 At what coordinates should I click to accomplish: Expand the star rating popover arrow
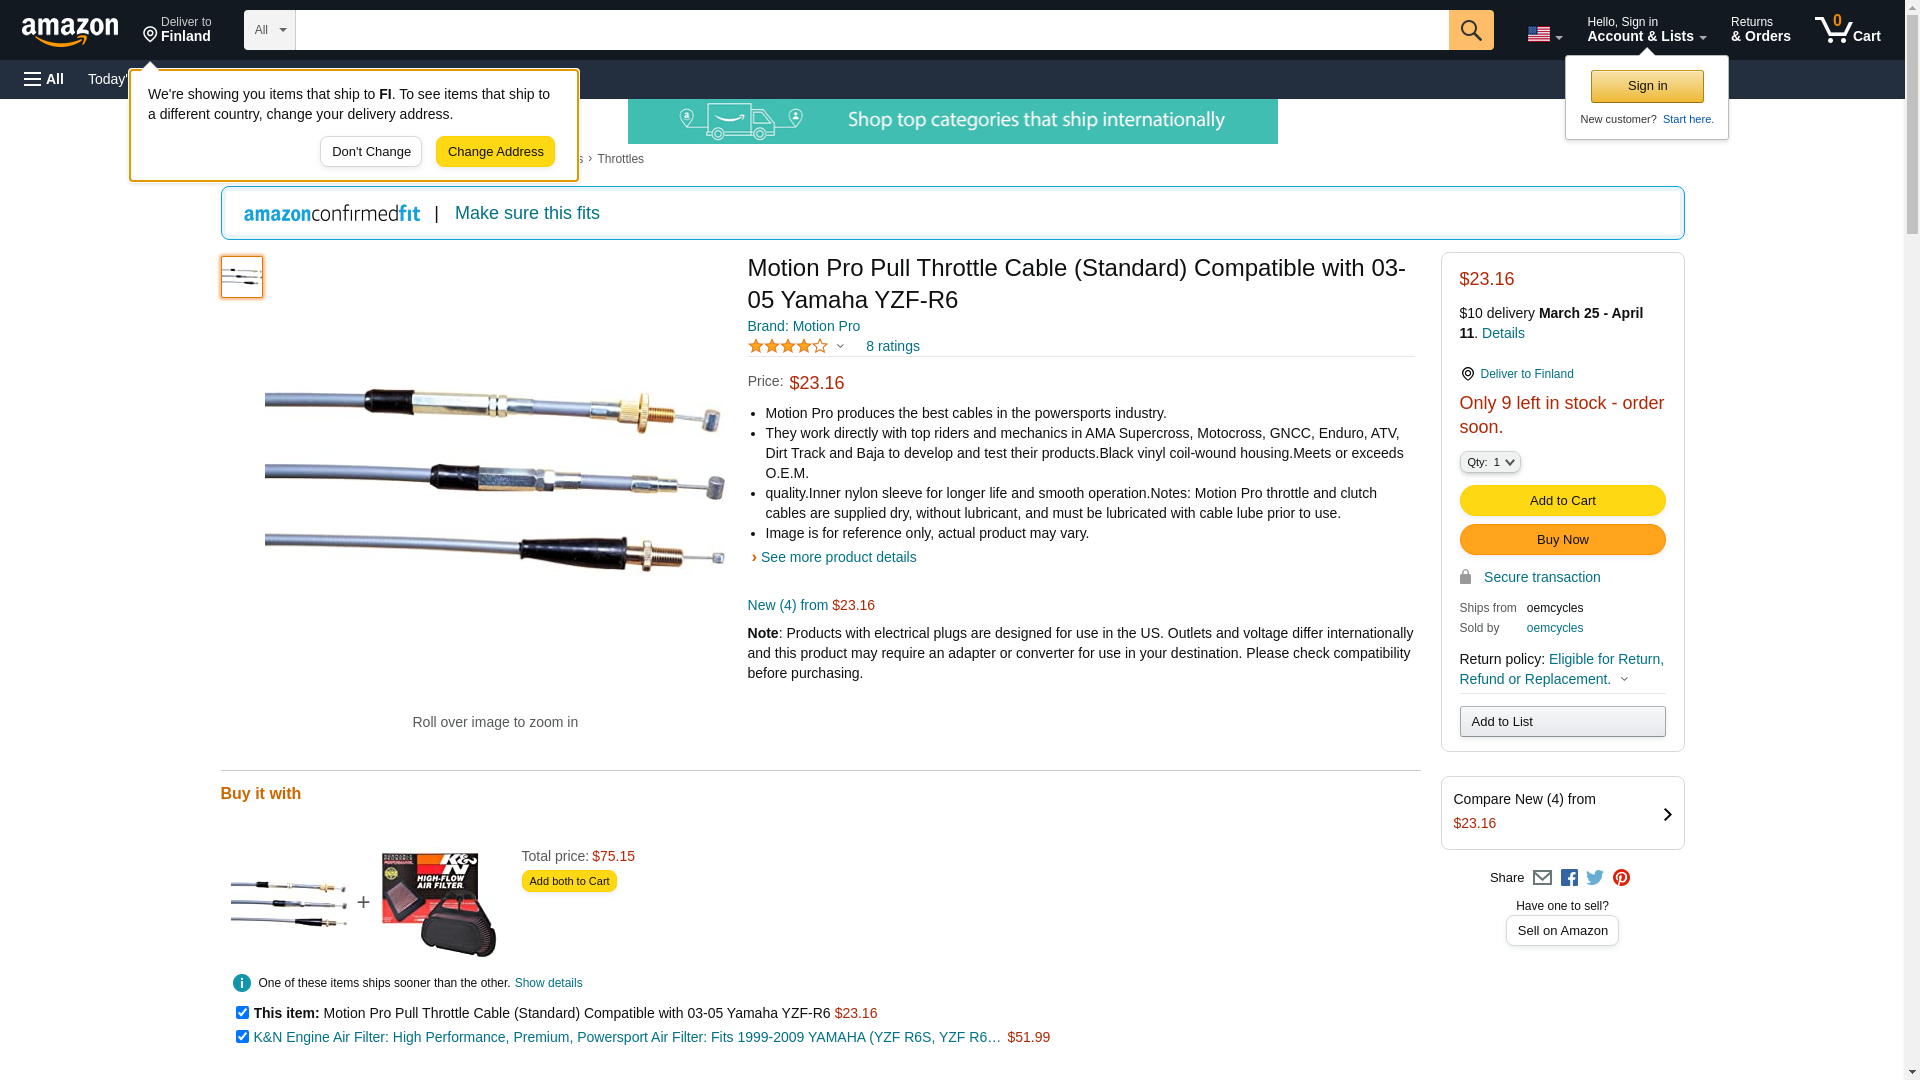click(840, 347)
